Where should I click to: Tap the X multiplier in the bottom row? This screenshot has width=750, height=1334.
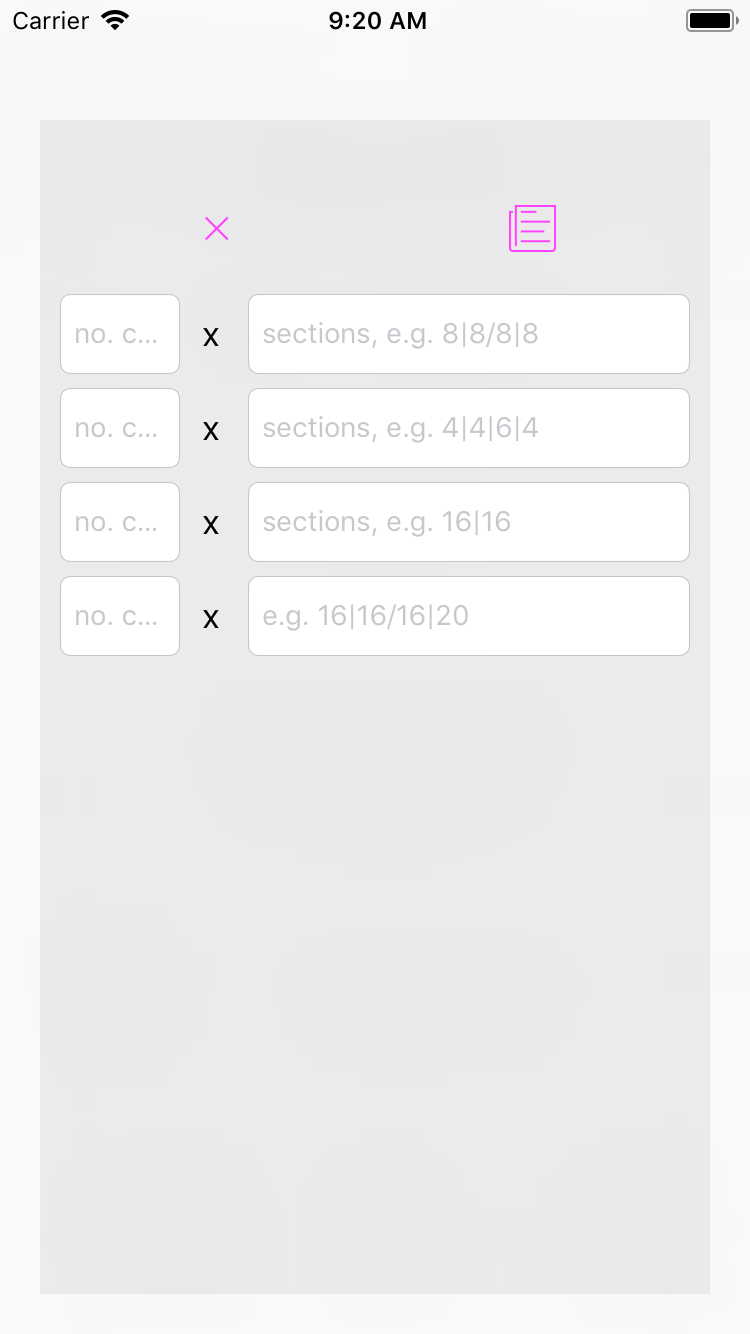coord(211,618)
